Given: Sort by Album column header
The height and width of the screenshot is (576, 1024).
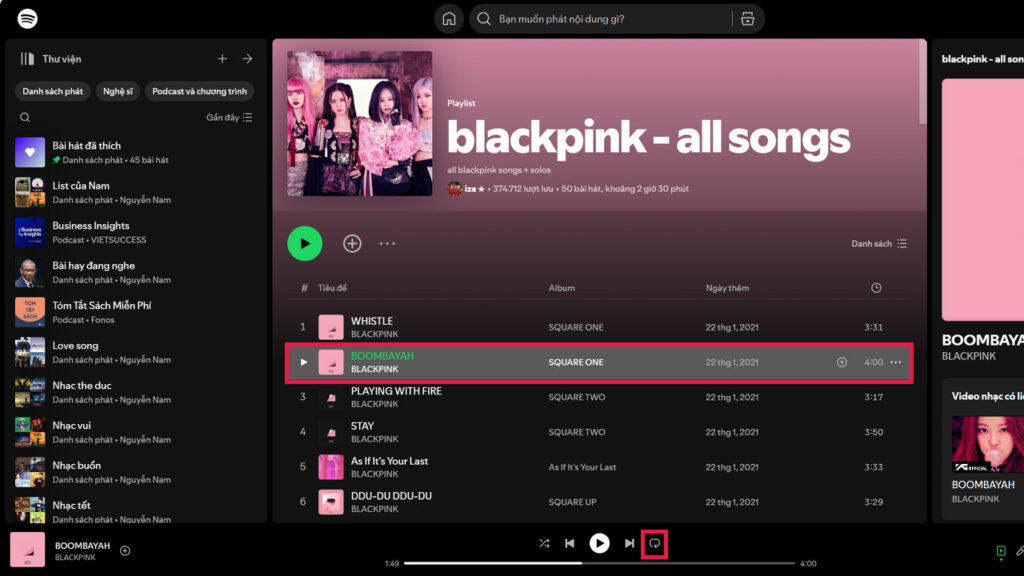Looking at the screenshot, I should click(x=562, y=288).
